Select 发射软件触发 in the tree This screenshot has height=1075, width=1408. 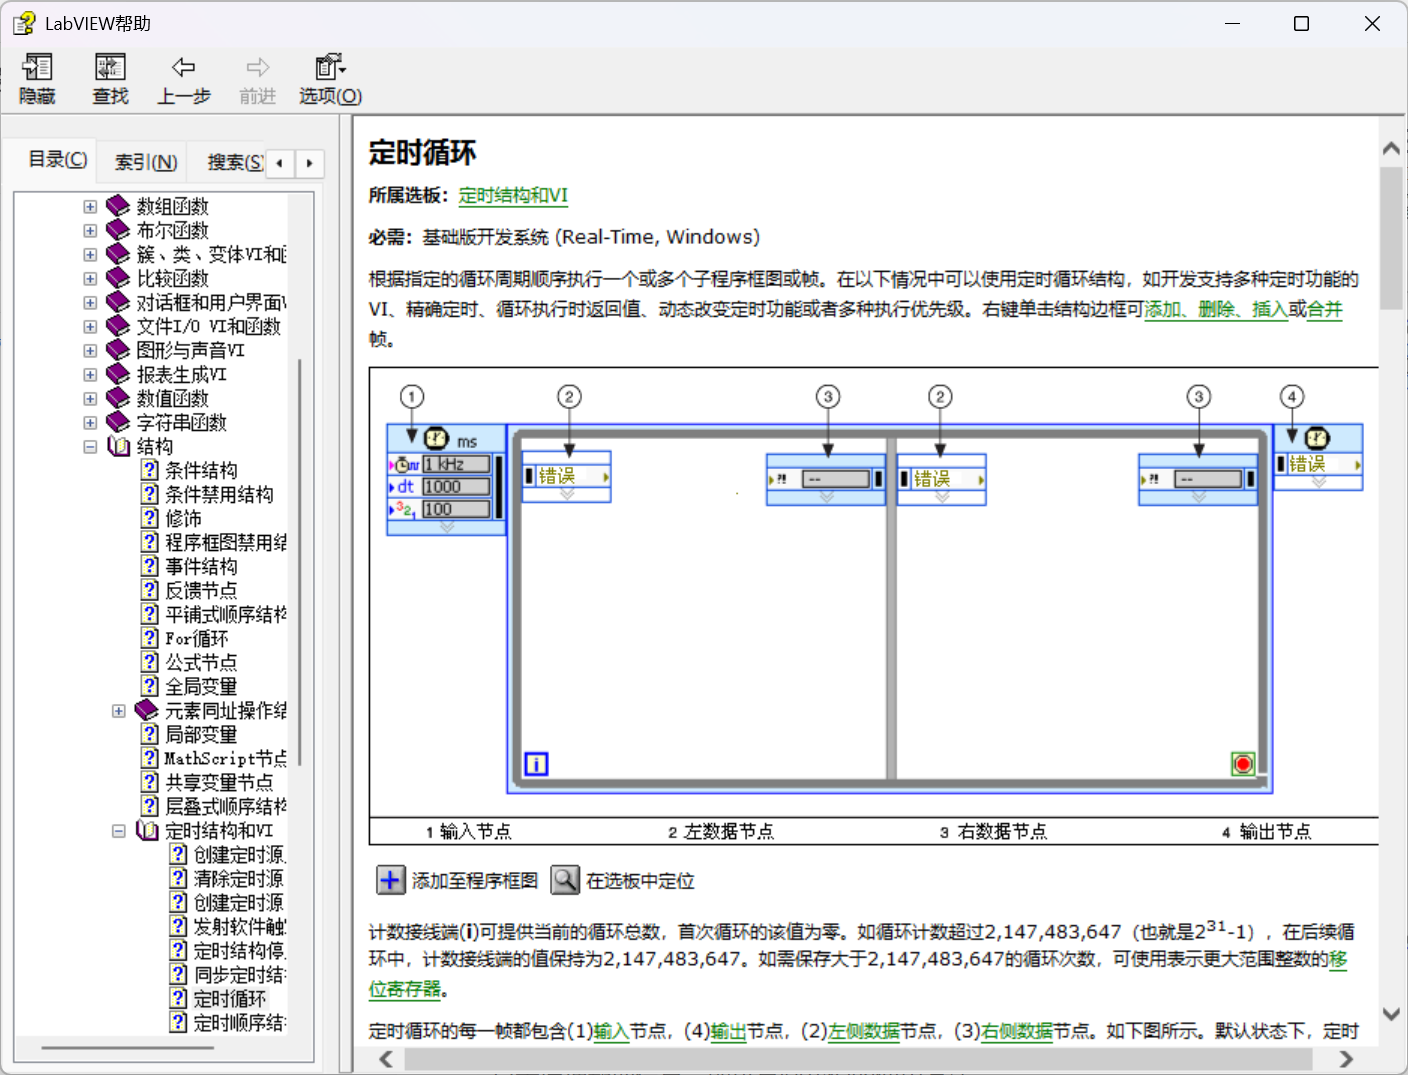tap(240, 926)
